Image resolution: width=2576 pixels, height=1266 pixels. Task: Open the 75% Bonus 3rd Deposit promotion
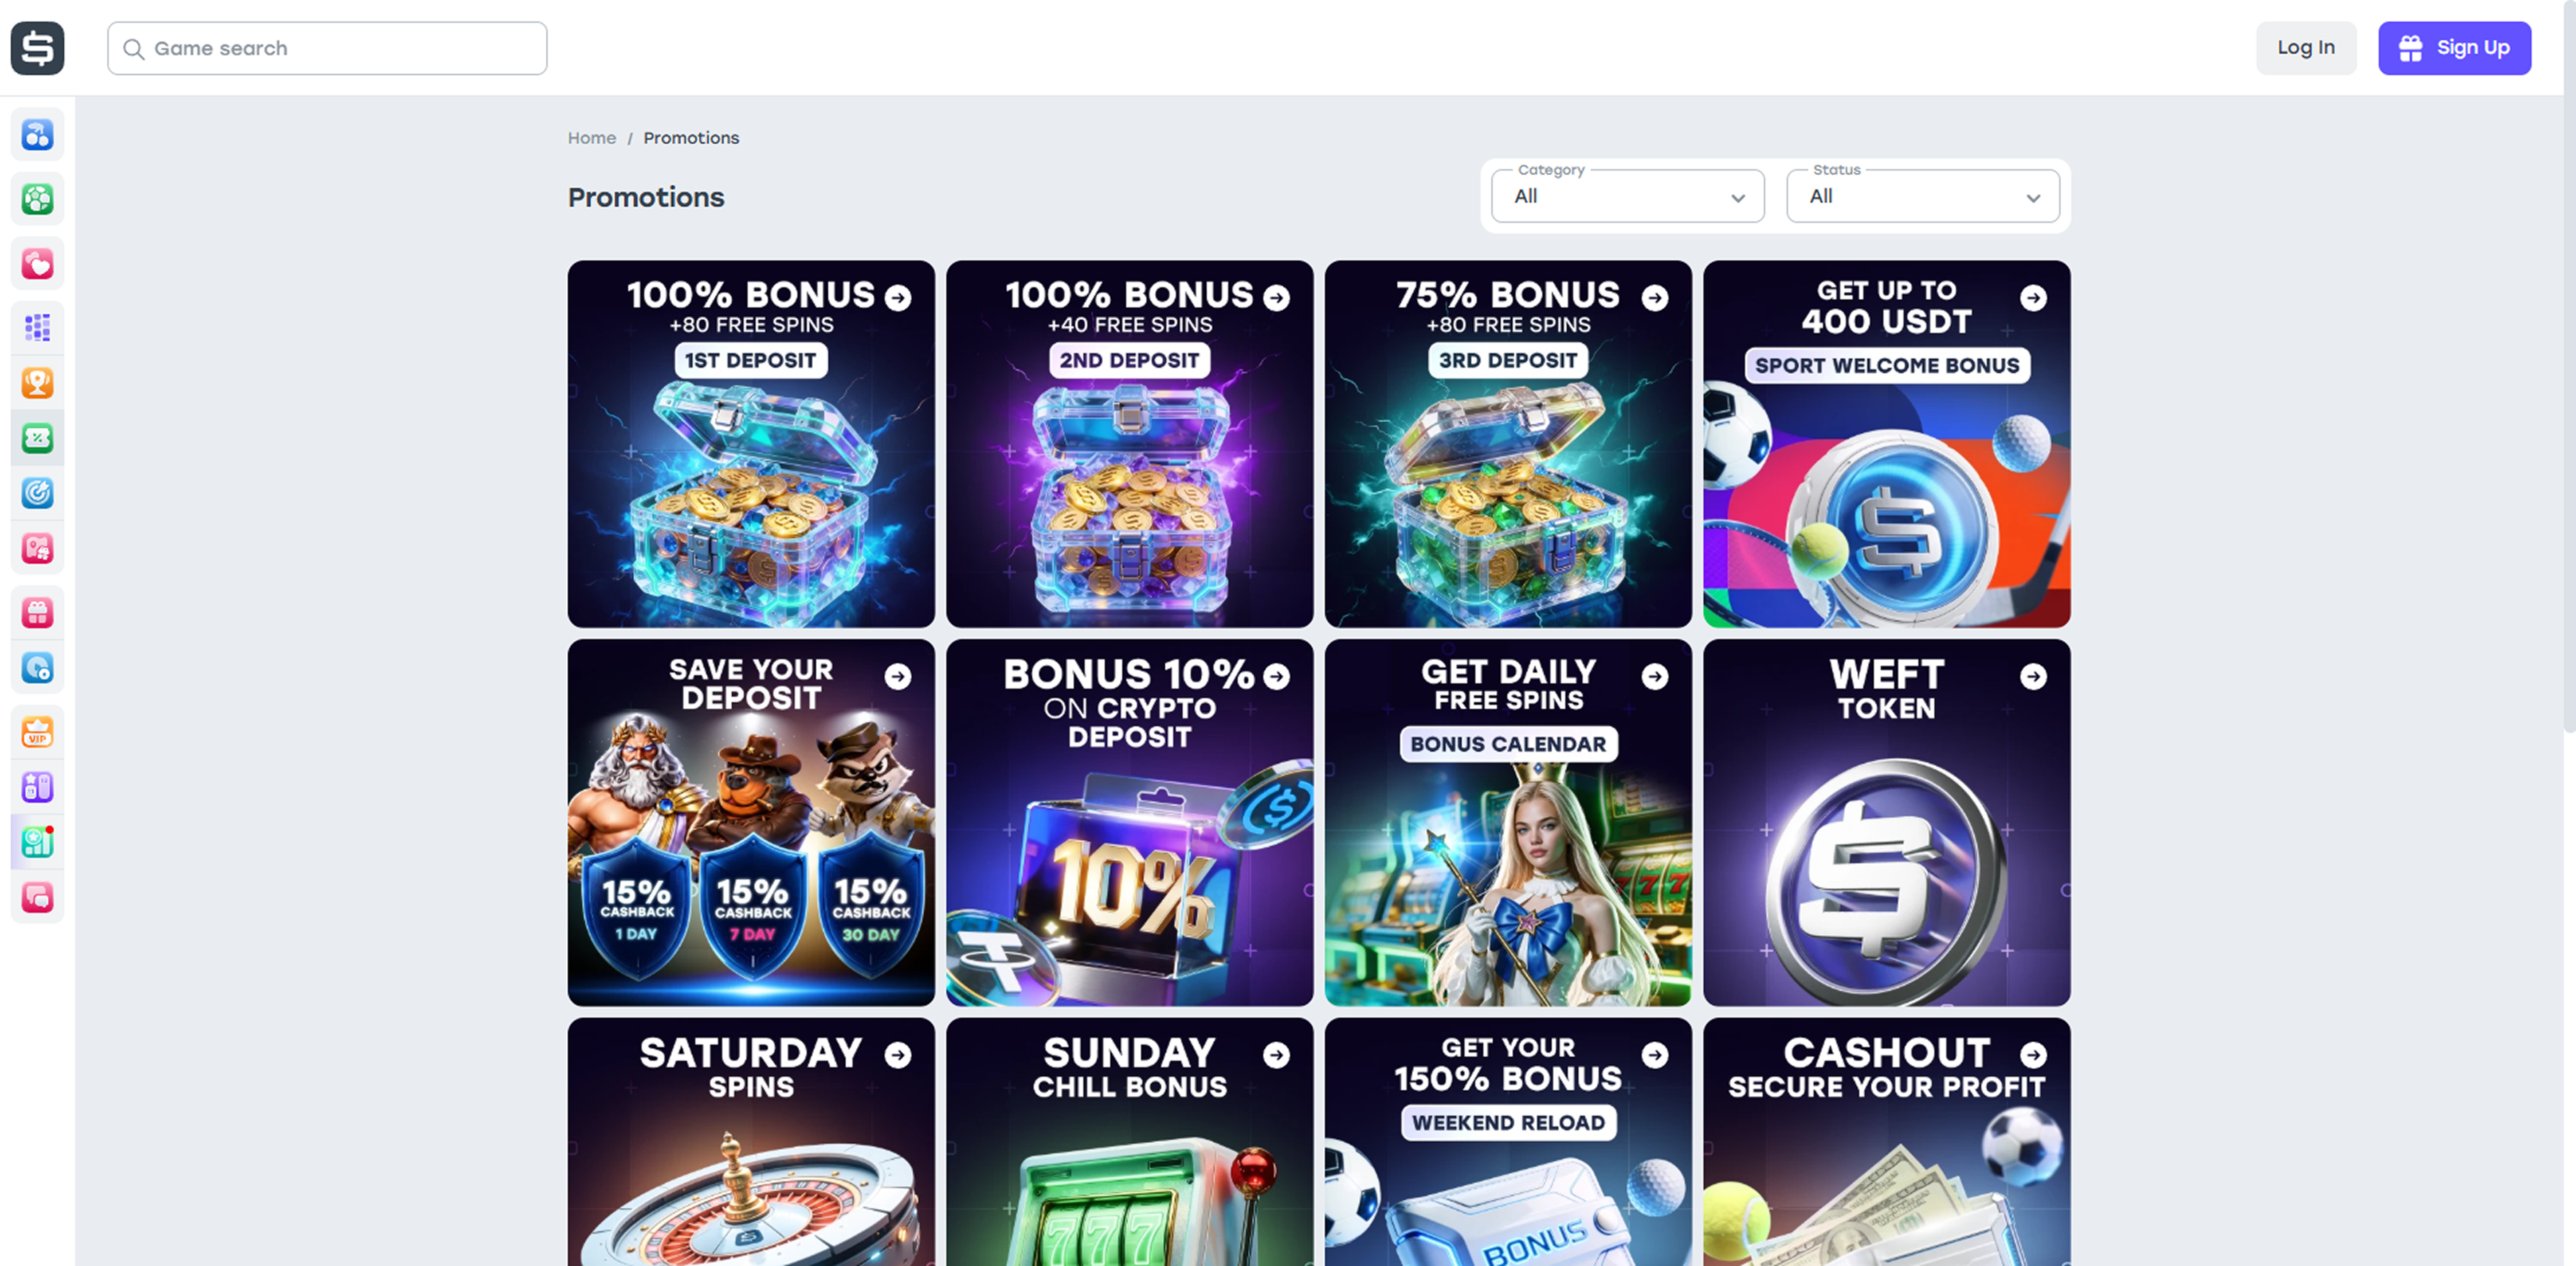[x=1508, y=444]
